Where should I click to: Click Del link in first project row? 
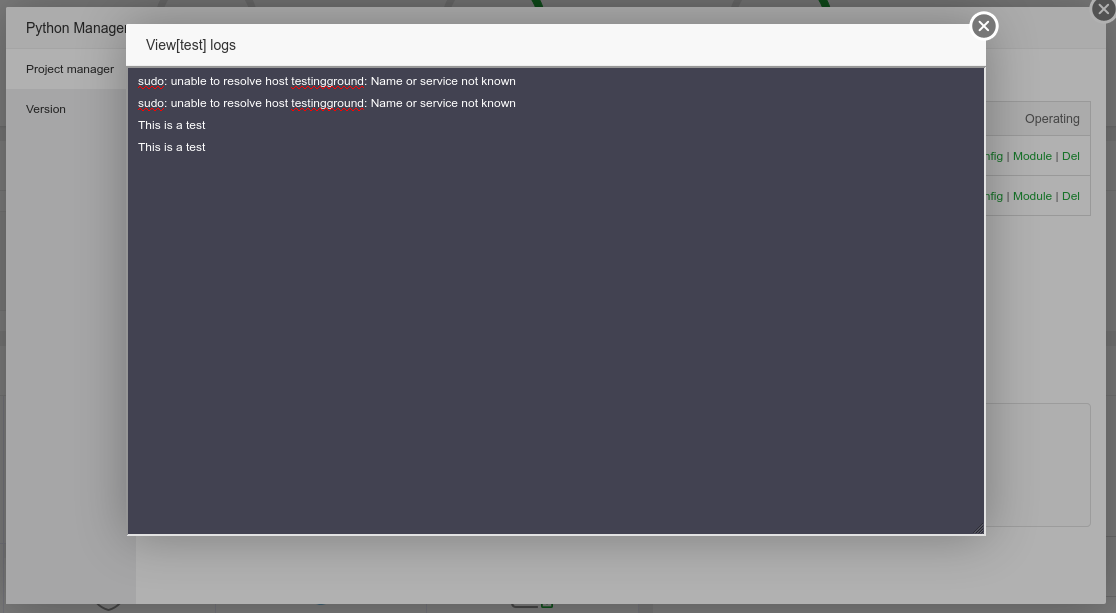pos(1070,156)
